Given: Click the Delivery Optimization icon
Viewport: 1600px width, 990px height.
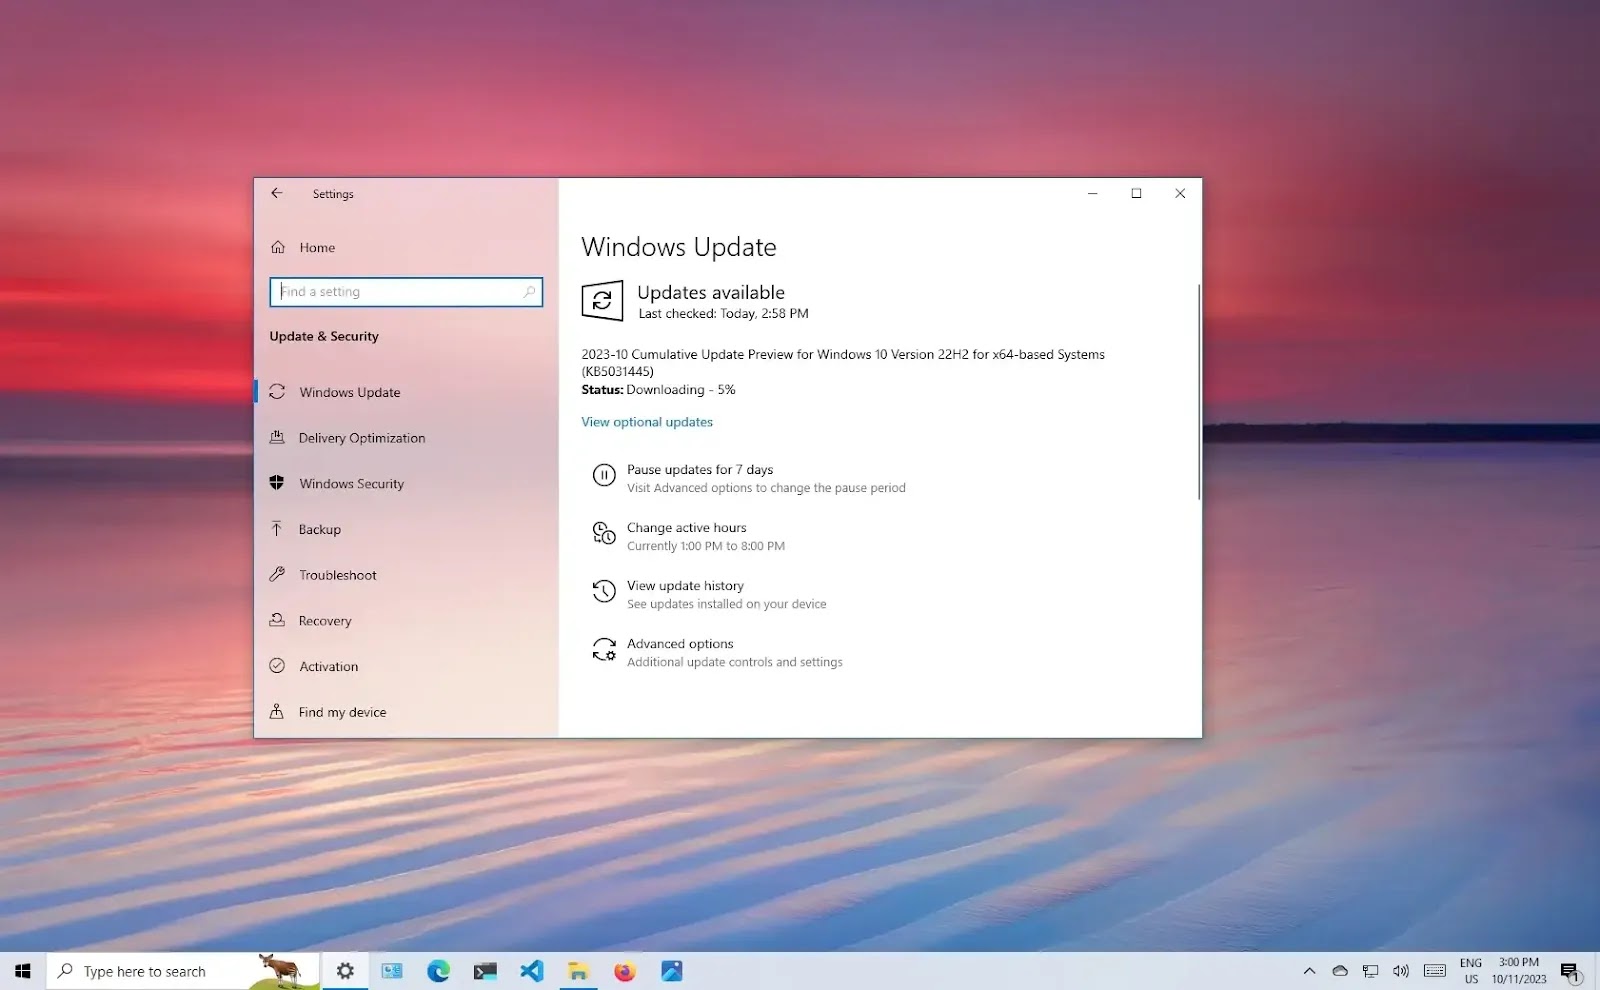Looking at the screenshot, I should point(277,437).
